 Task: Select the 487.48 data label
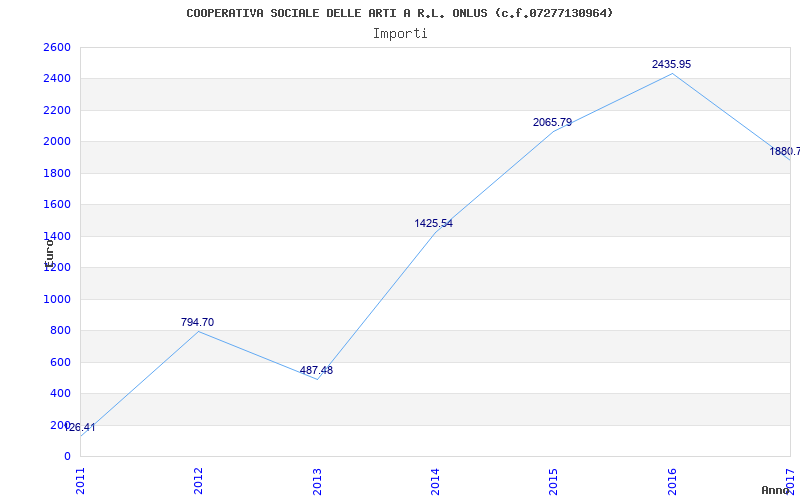316,370
